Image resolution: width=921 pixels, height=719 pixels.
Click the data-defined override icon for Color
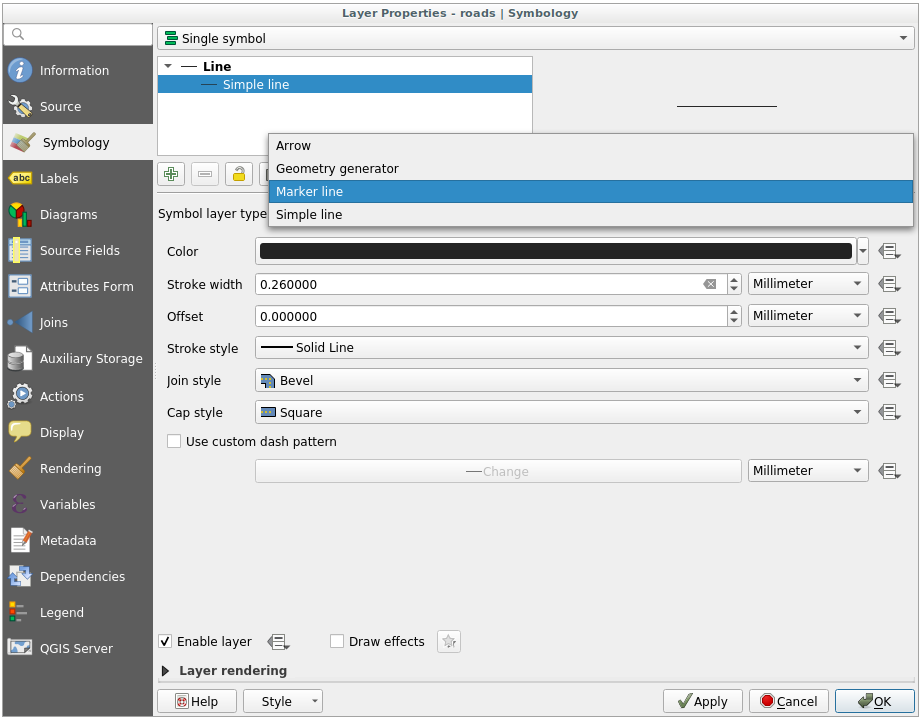tap(889, 252)
